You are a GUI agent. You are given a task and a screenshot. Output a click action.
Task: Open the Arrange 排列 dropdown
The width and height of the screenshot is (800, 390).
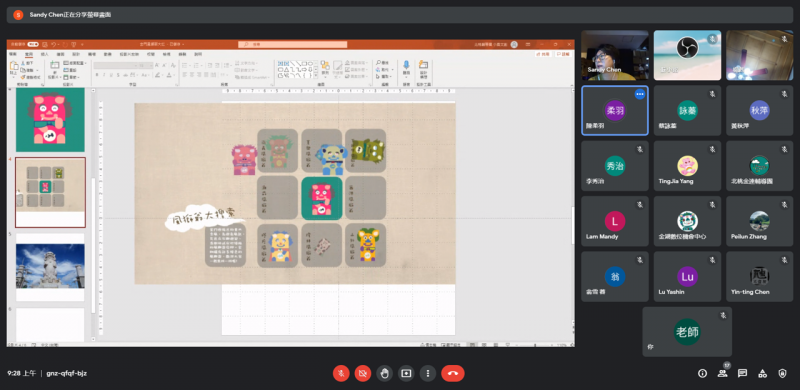click(326, 70)
